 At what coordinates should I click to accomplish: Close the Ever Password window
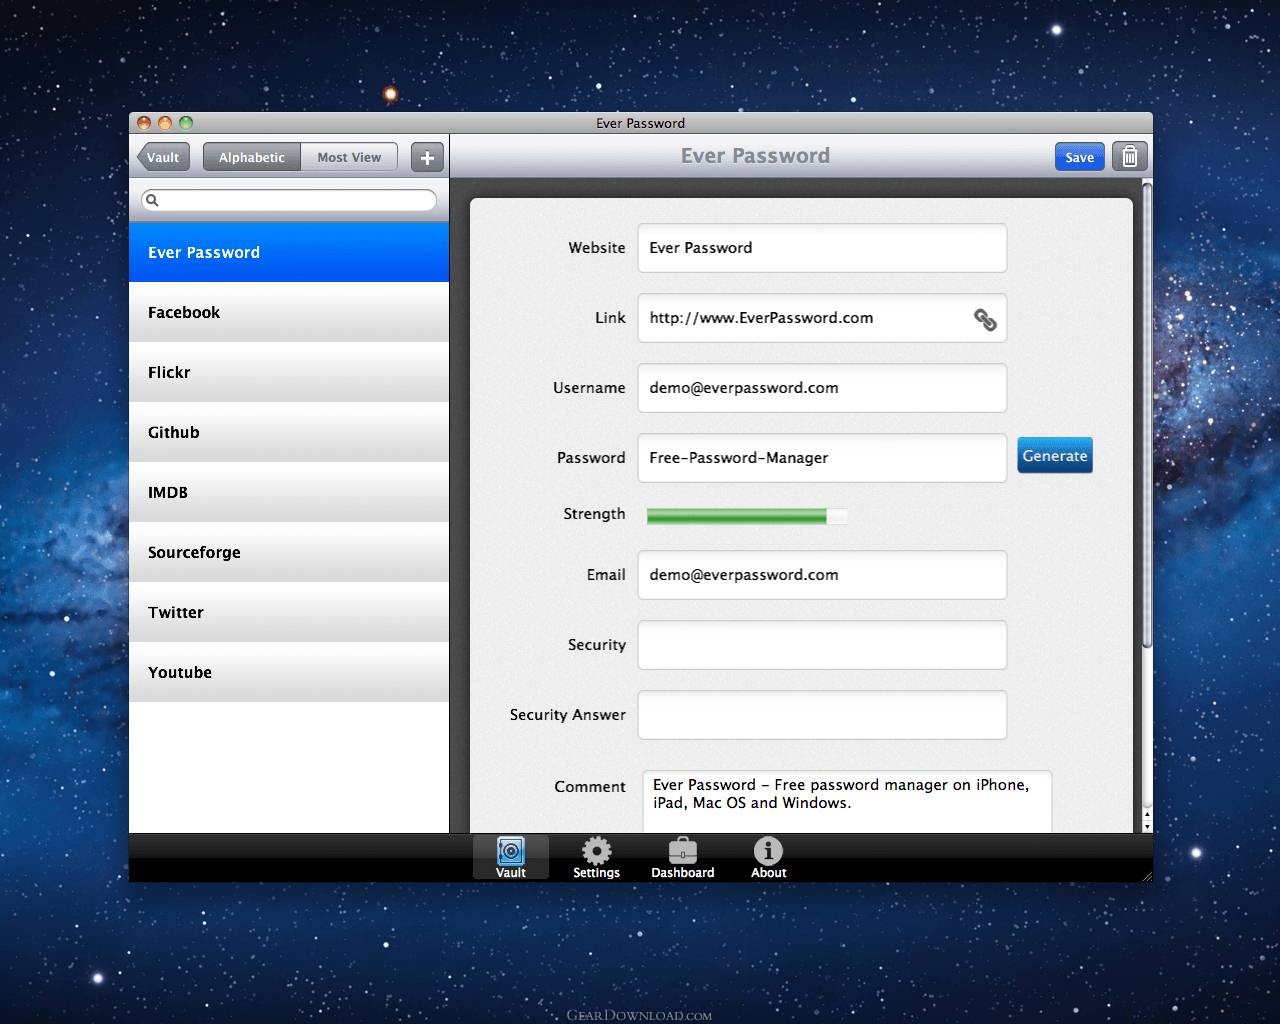tap(144, 123)
